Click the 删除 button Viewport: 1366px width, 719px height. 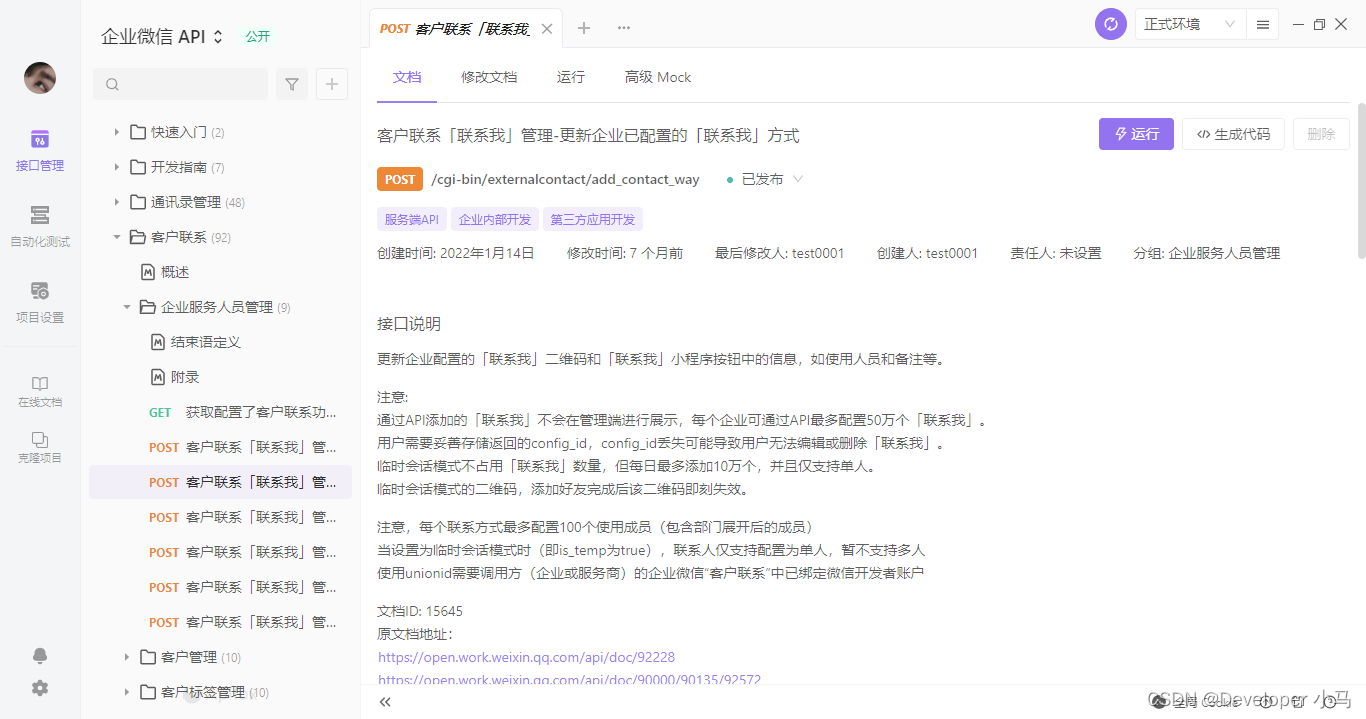[x=1321, y=134]
